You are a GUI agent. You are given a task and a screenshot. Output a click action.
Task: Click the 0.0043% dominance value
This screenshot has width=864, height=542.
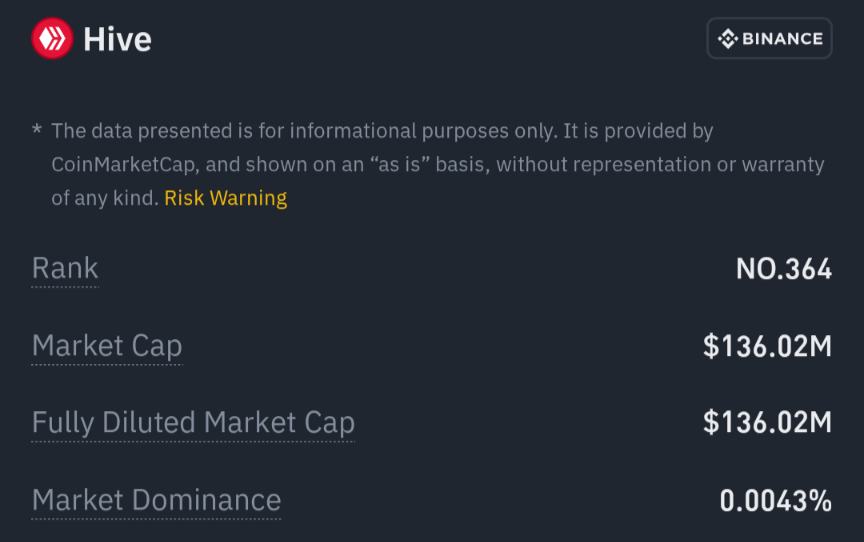click(x=776, y=501)
